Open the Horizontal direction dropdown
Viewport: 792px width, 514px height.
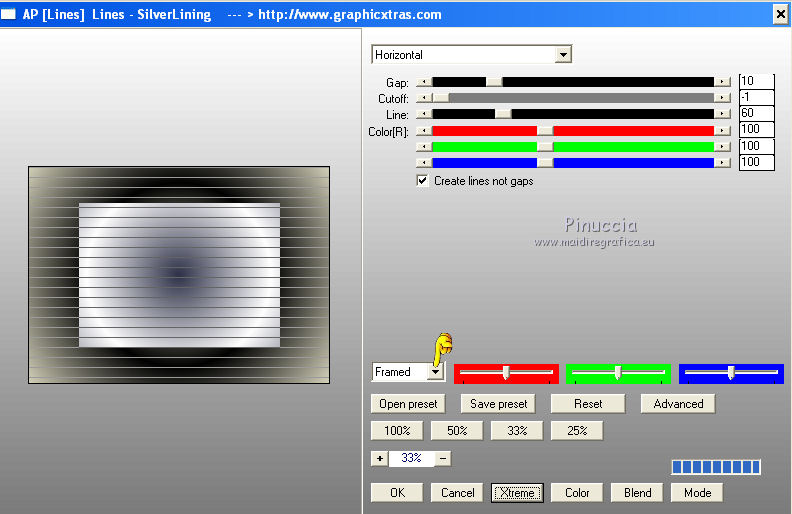point(563,55)
